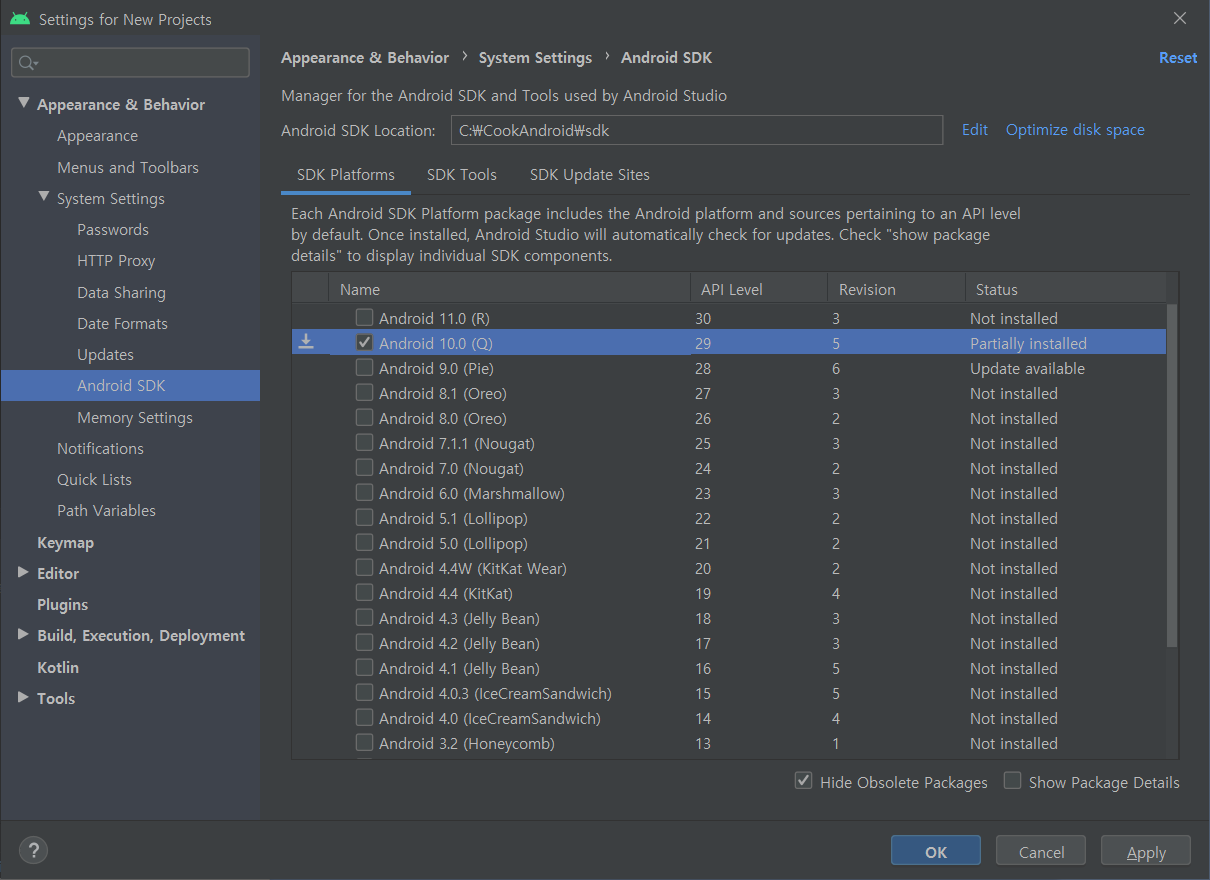
Task: Select the Android 4.4W (KitKat Wear) row name
Action: click(473, 568)
